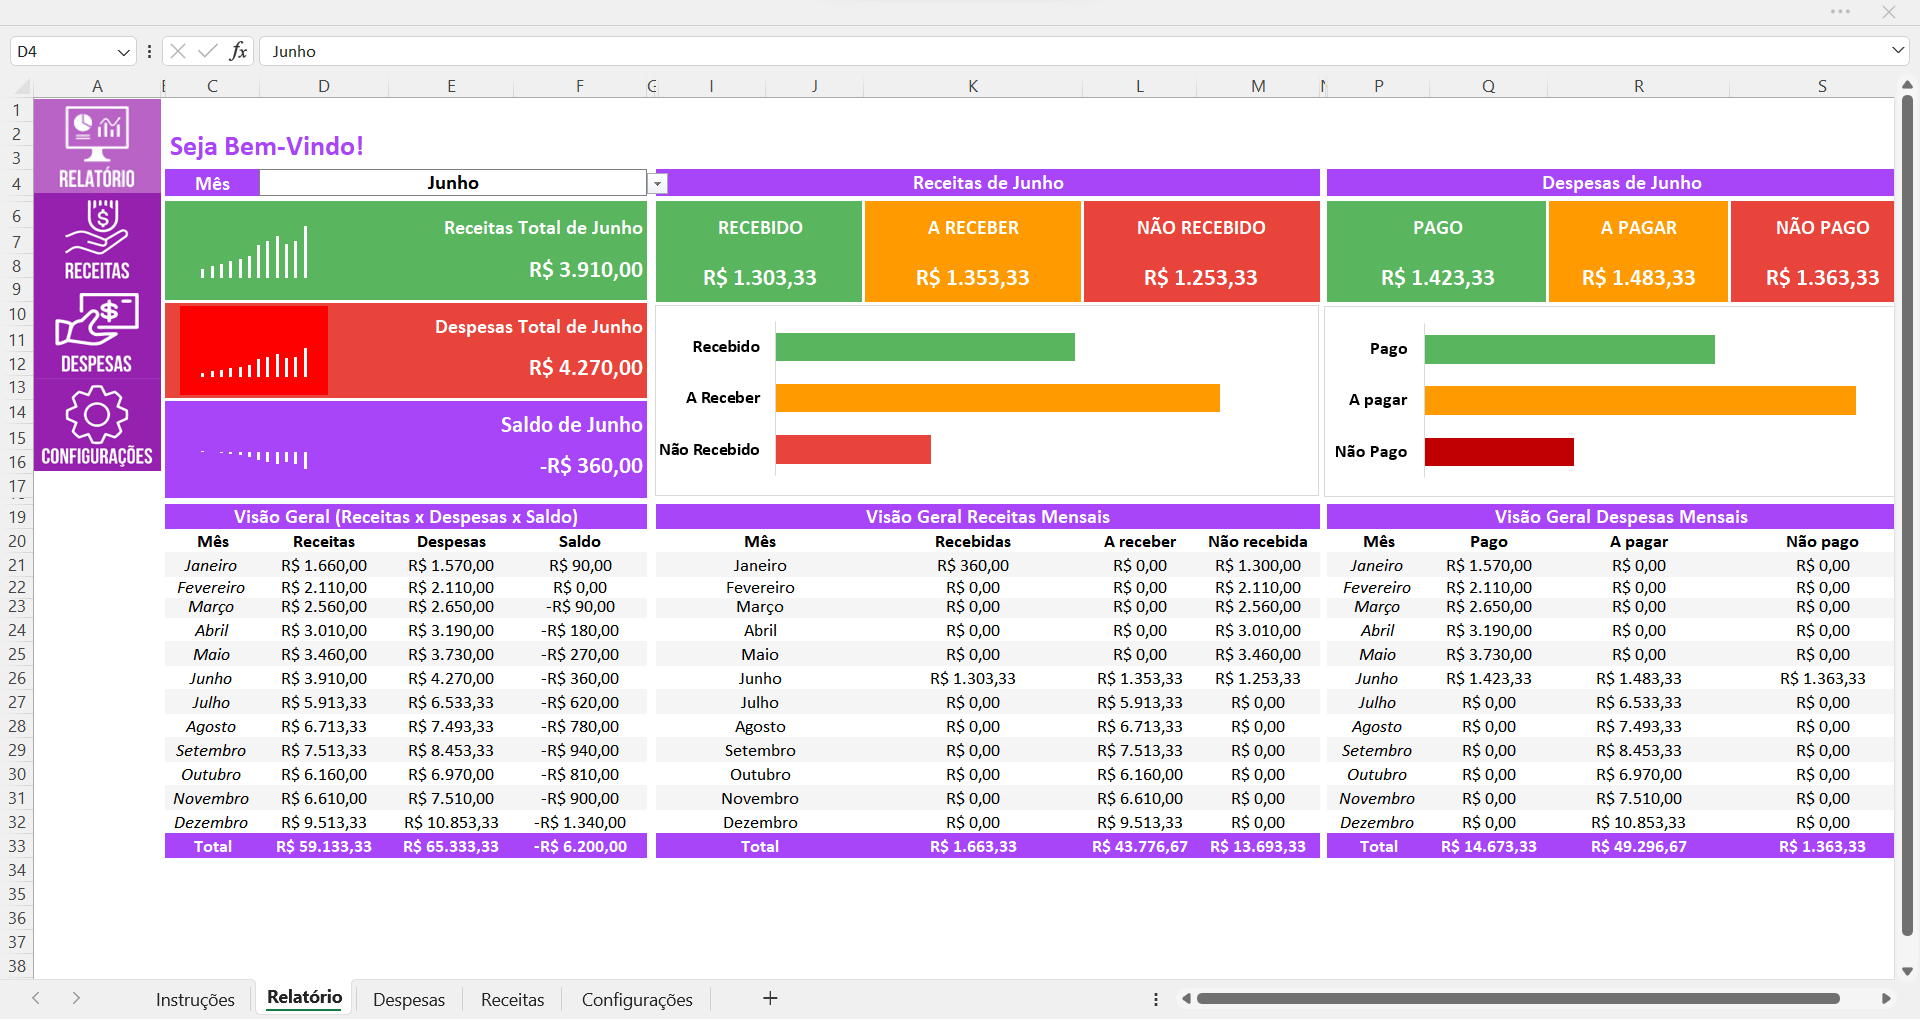Open the Configurações gear icon
Image resolution: width=1920 pixels, height=1020 pixels.
(x=97, y=426)
